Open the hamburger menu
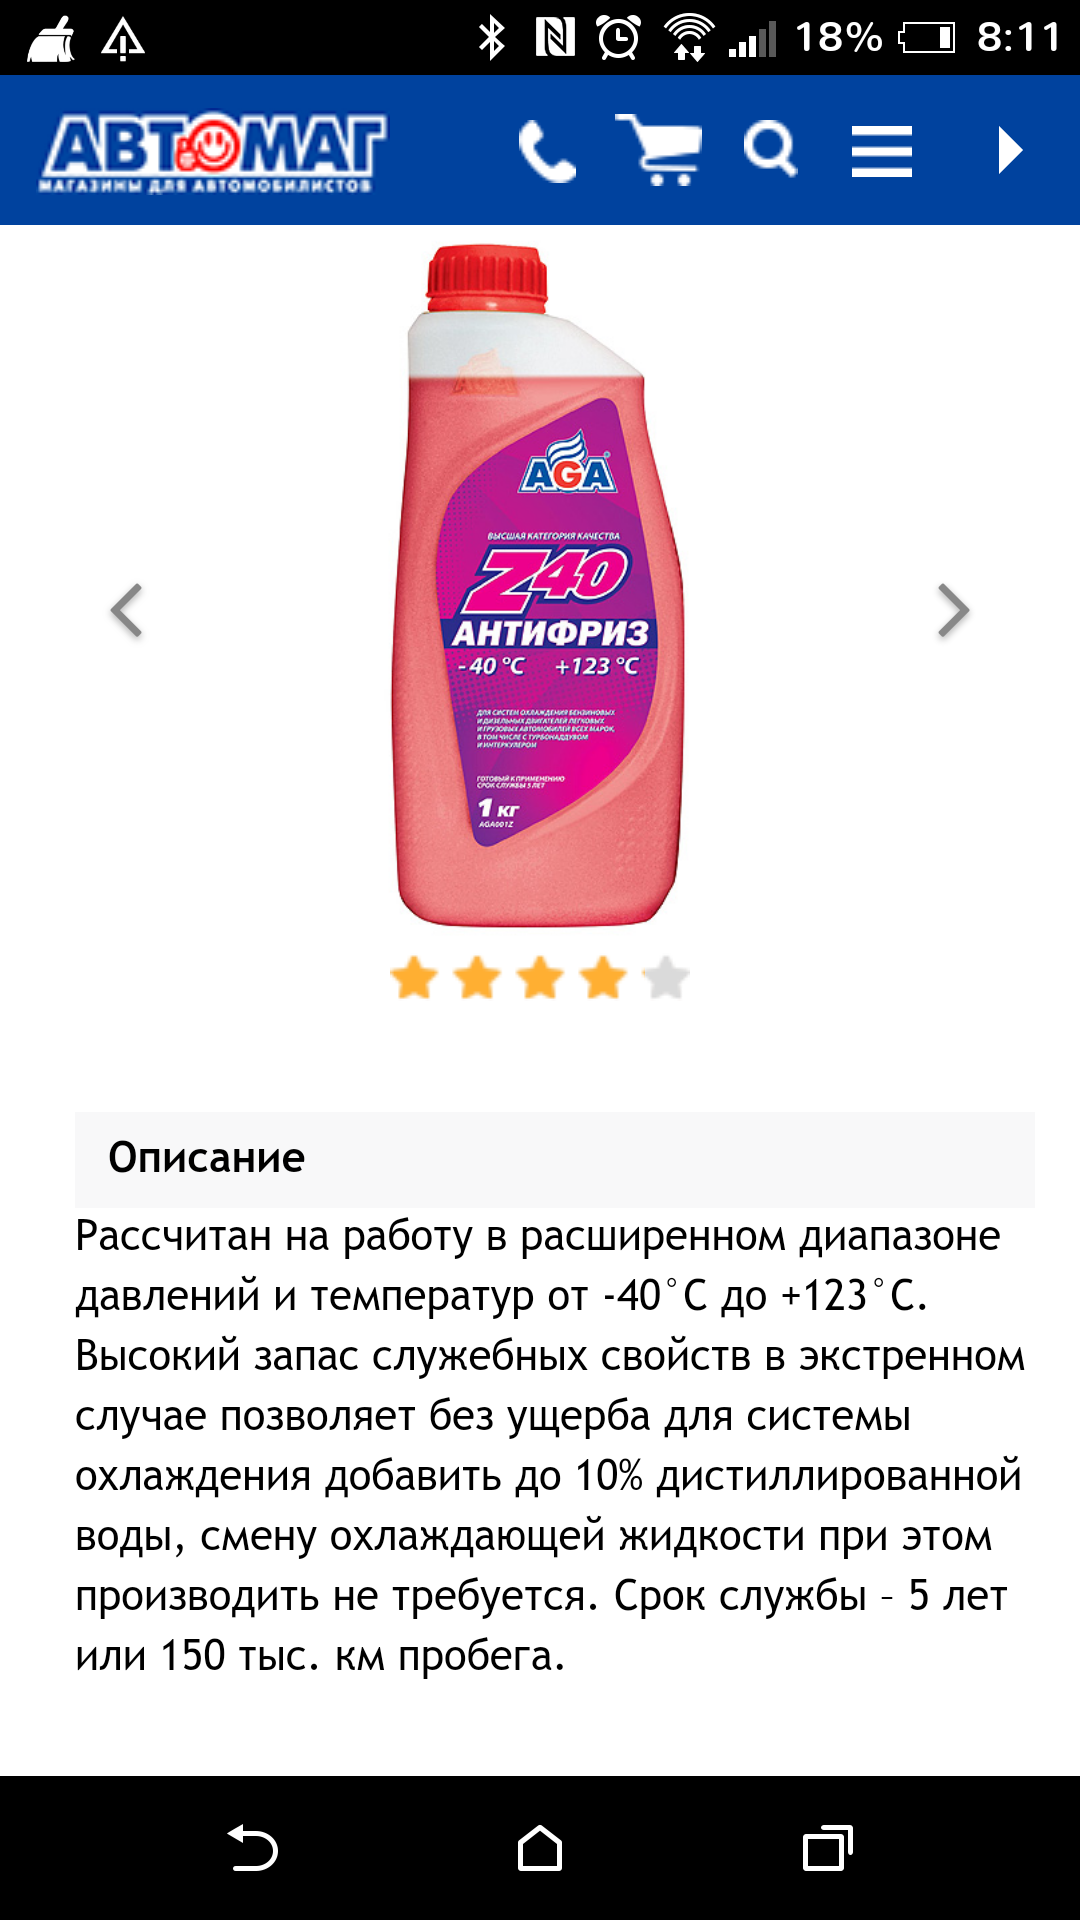 pos(881,152)
